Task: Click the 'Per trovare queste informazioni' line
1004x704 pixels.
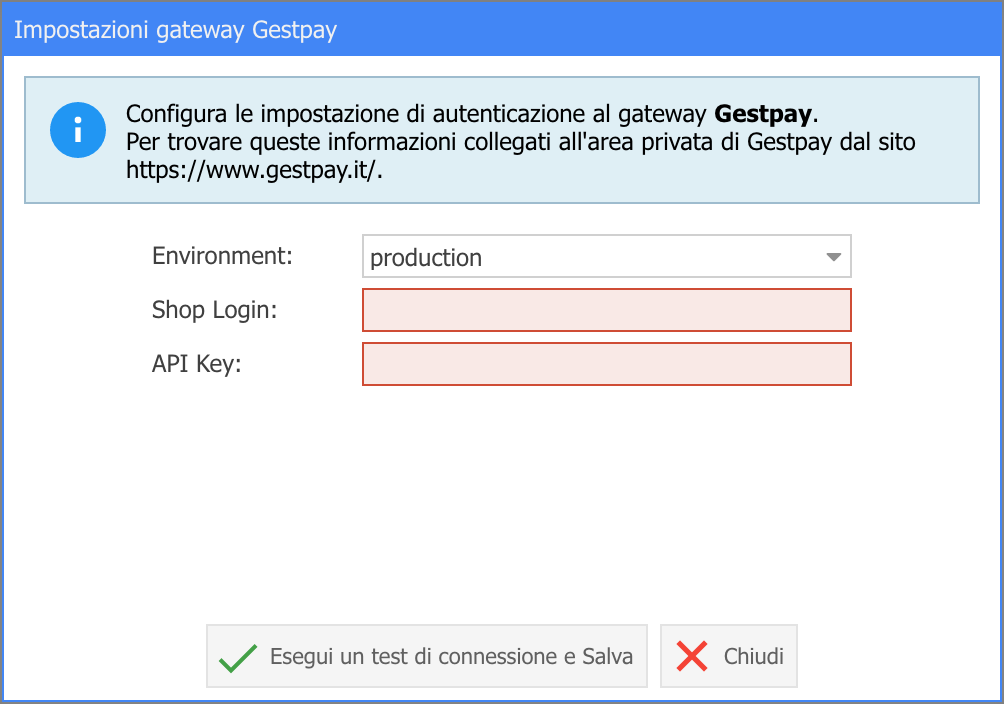Action: coord(521,142)
